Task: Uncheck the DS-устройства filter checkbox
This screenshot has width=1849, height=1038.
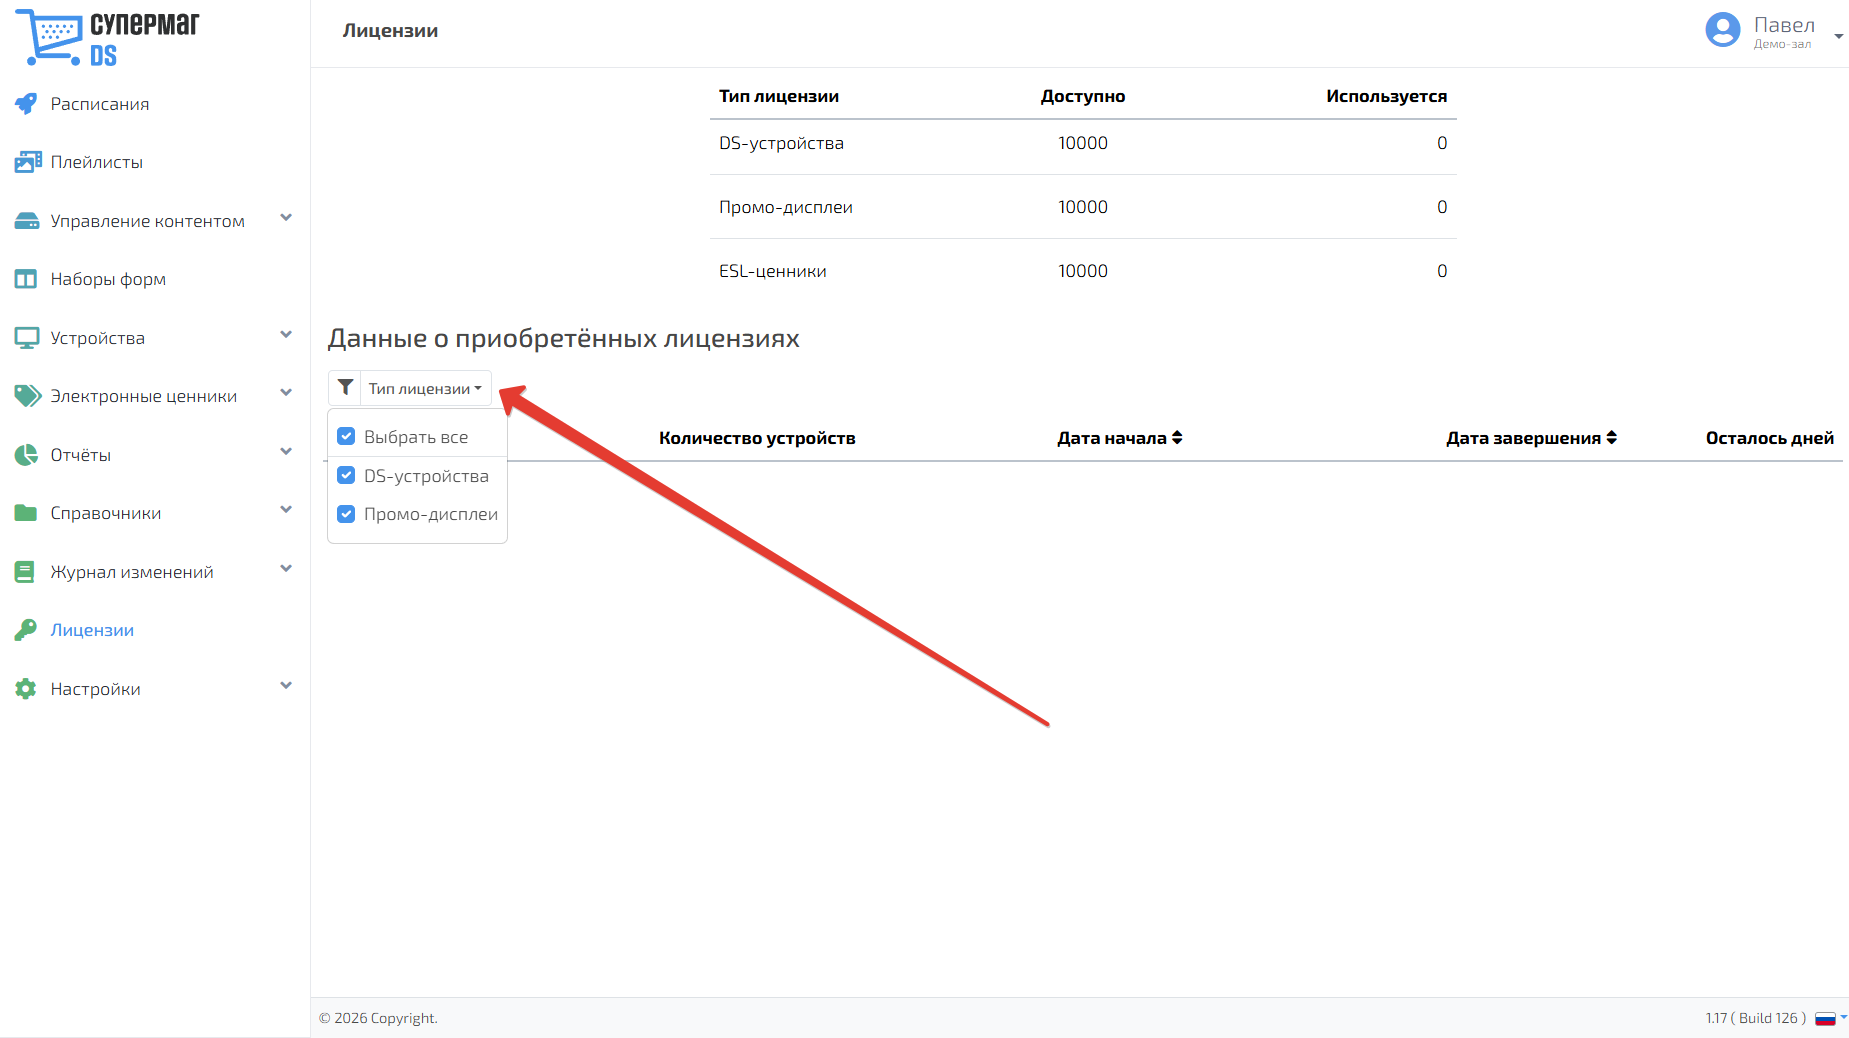Action: tap(346, 475)
